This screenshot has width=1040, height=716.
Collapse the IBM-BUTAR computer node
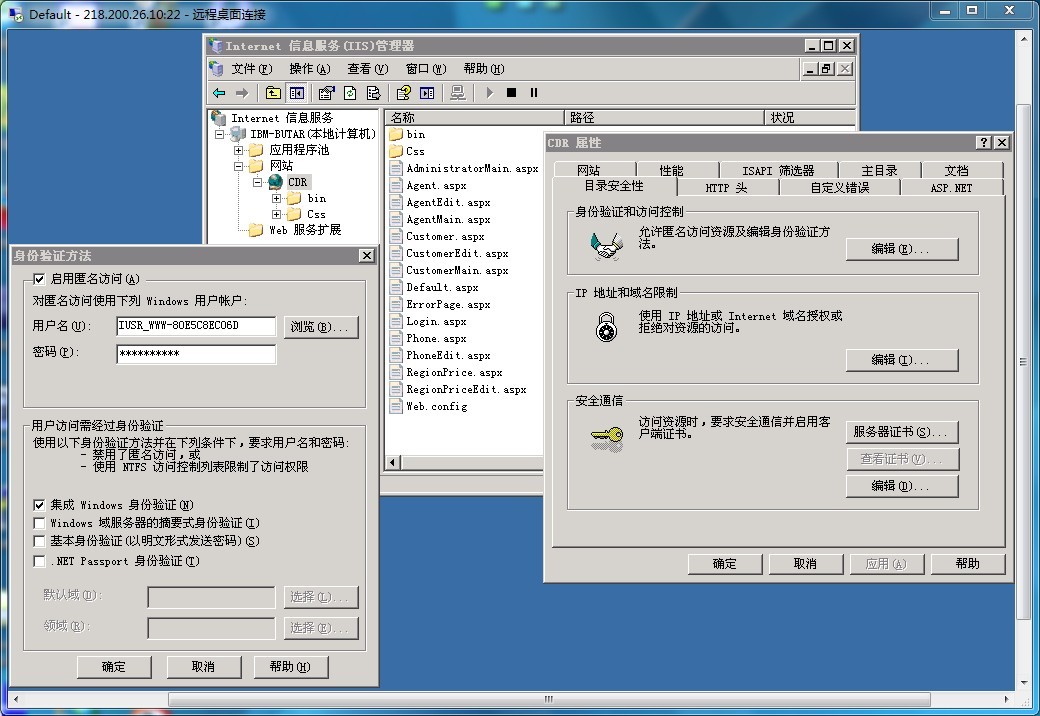(220, 135)
